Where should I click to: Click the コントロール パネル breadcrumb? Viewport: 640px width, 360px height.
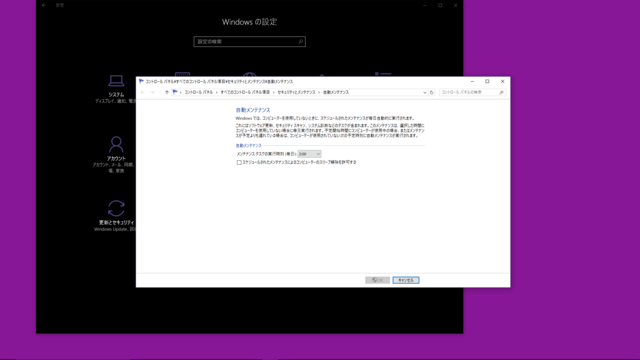[199, 93]
